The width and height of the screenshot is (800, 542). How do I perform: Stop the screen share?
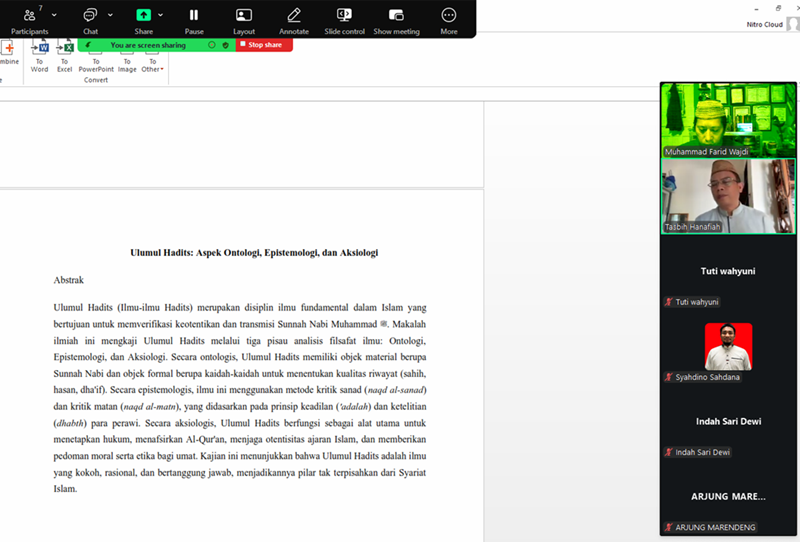[264, 45]
